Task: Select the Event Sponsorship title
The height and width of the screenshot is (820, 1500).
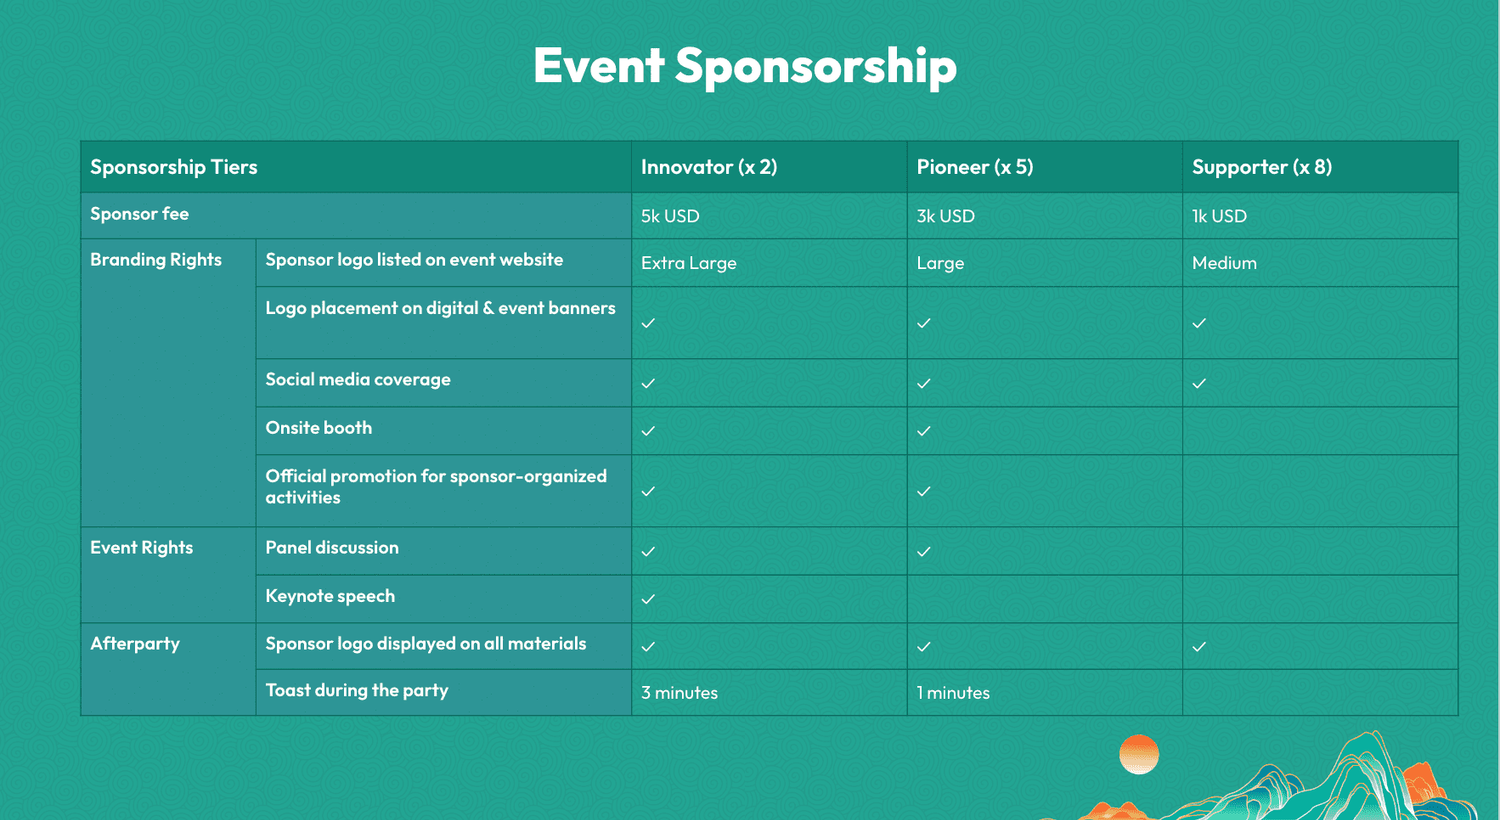Action: (x=745, y=66)
